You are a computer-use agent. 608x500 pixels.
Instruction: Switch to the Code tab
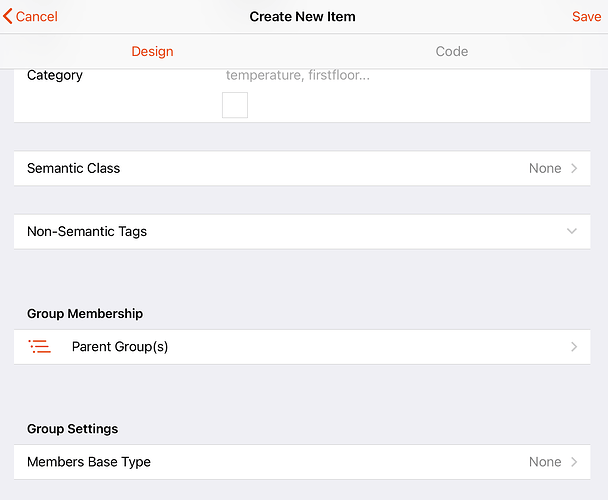[452, 51]
